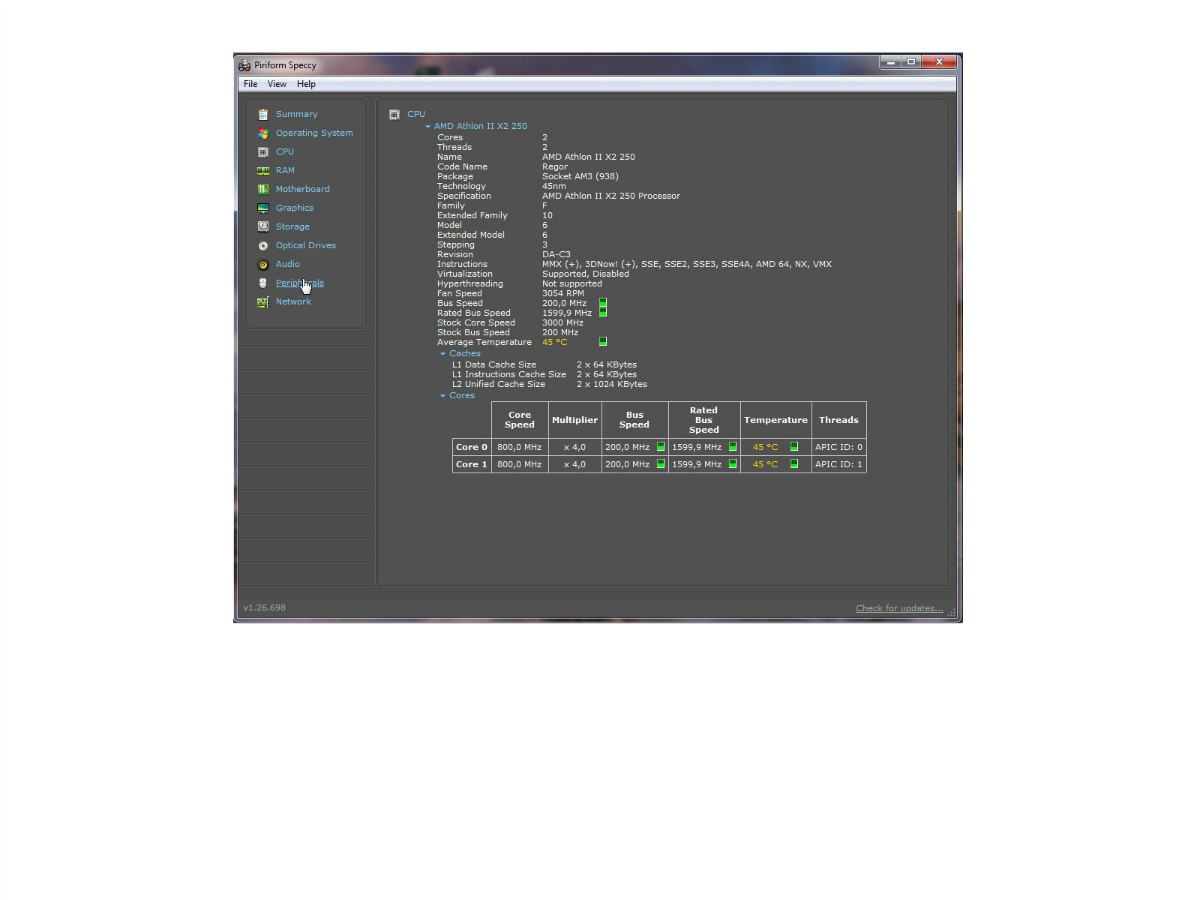The height and width of the screenshot is (900, 1200).
Task: Click the Multiplier column header
Action: [x=575, y=420]
